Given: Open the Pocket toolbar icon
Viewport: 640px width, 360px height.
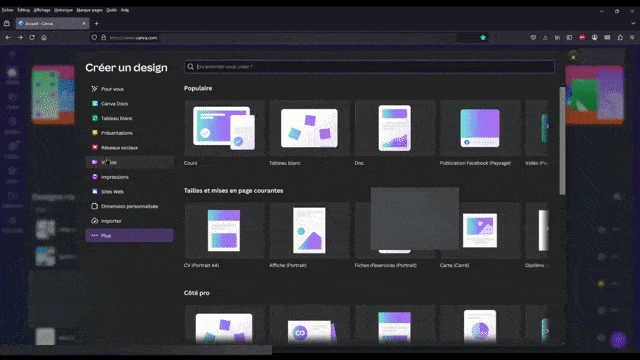Looking at the screenshot, I should [533, 37].
